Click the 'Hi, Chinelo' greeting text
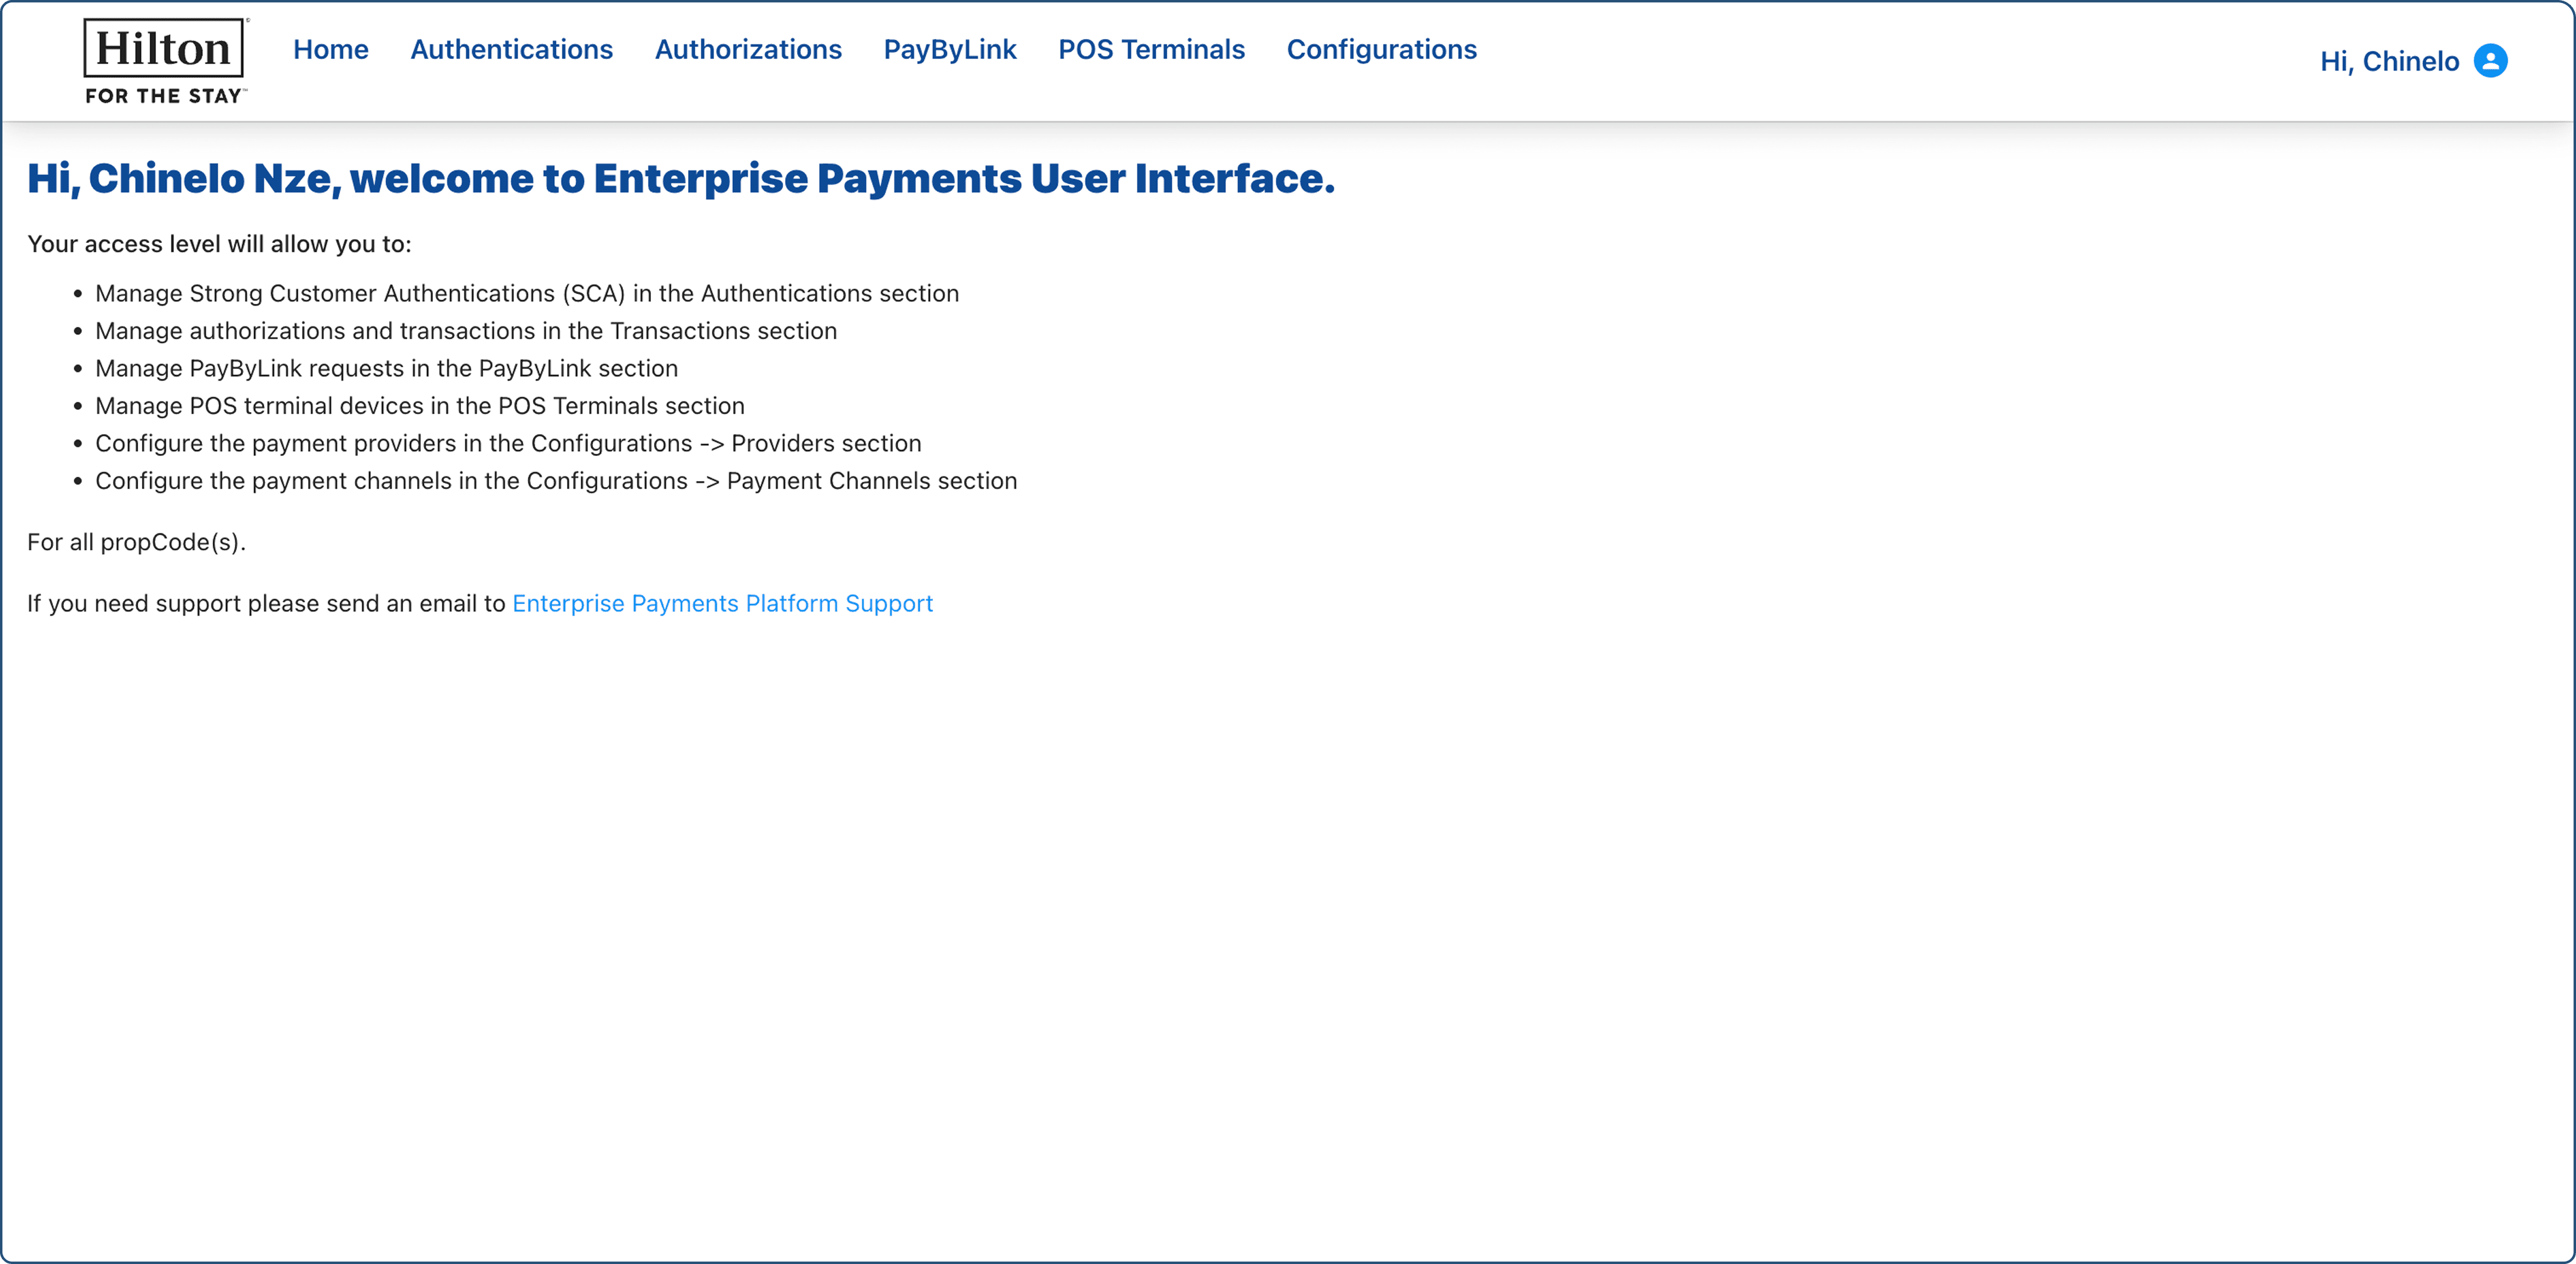2576x1264 pixels. tap(2389, 62)
